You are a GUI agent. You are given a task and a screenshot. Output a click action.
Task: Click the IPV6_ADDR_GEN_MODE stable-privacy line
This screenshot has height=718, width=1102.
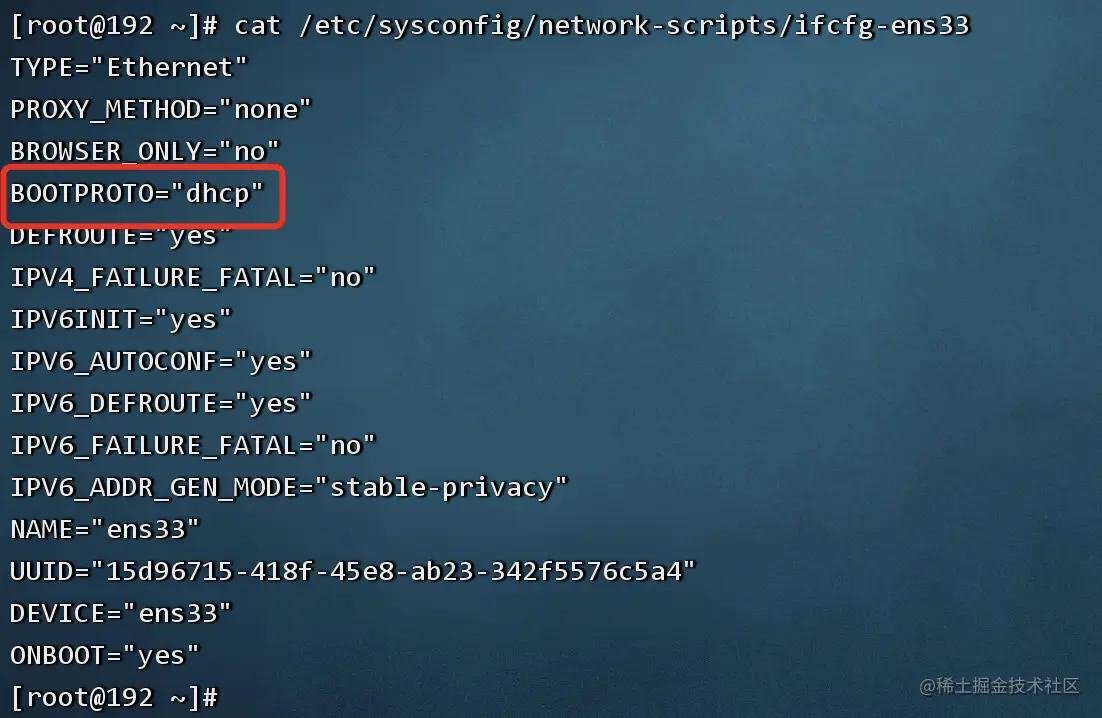[289, 488]
